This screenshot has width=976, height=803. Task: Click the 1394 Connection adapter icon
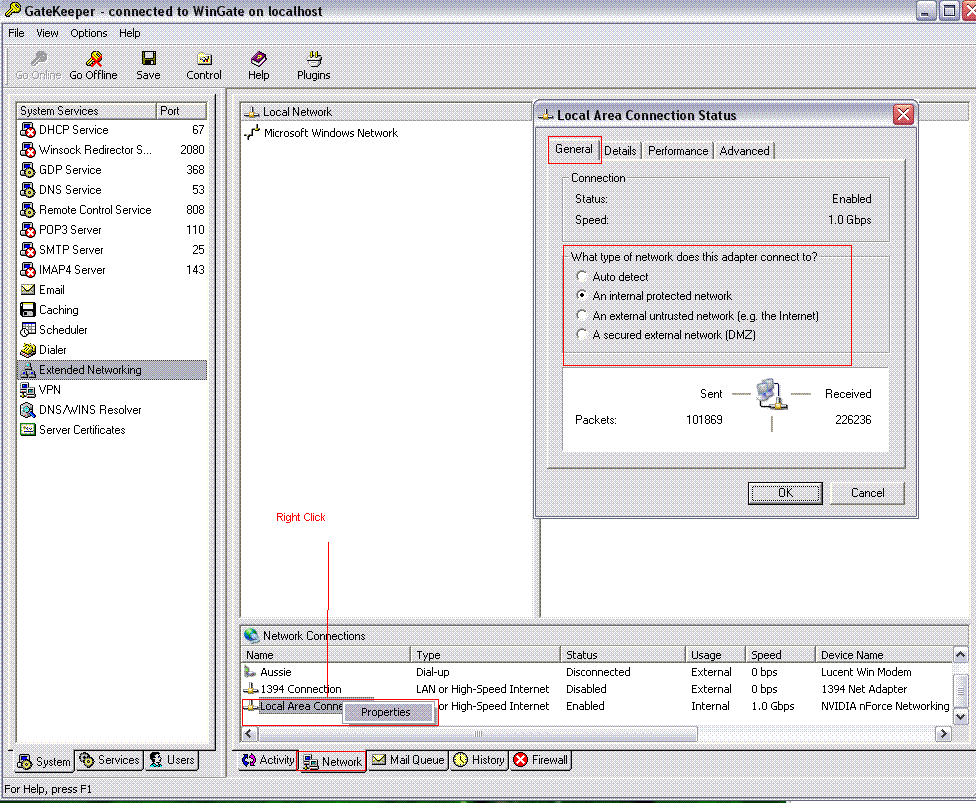[250, 688]
